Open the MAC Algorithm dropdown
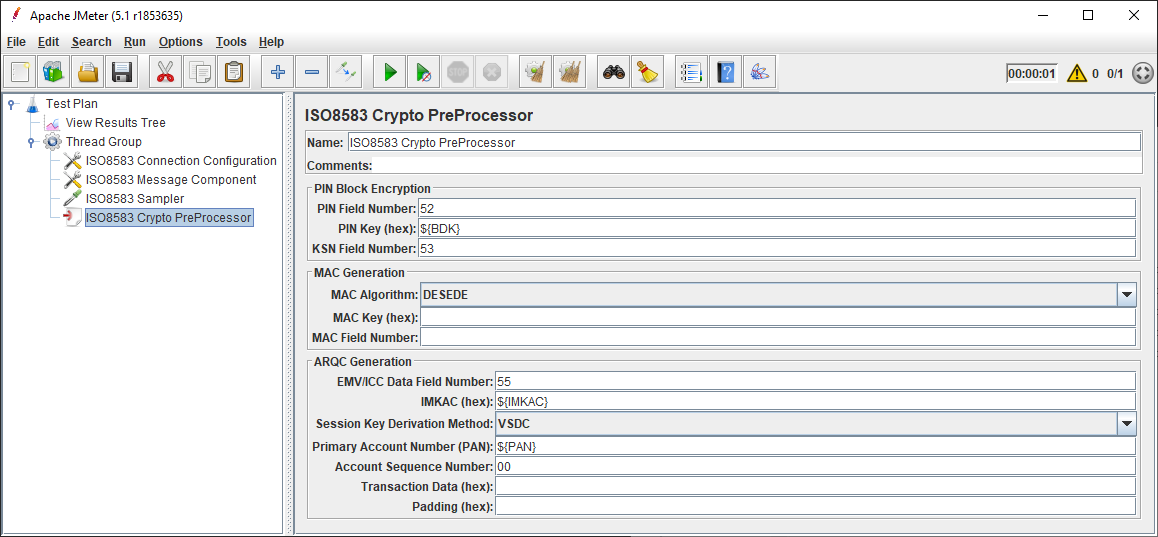Screen dimensions: 1158x537 [x=1126, y=295]
